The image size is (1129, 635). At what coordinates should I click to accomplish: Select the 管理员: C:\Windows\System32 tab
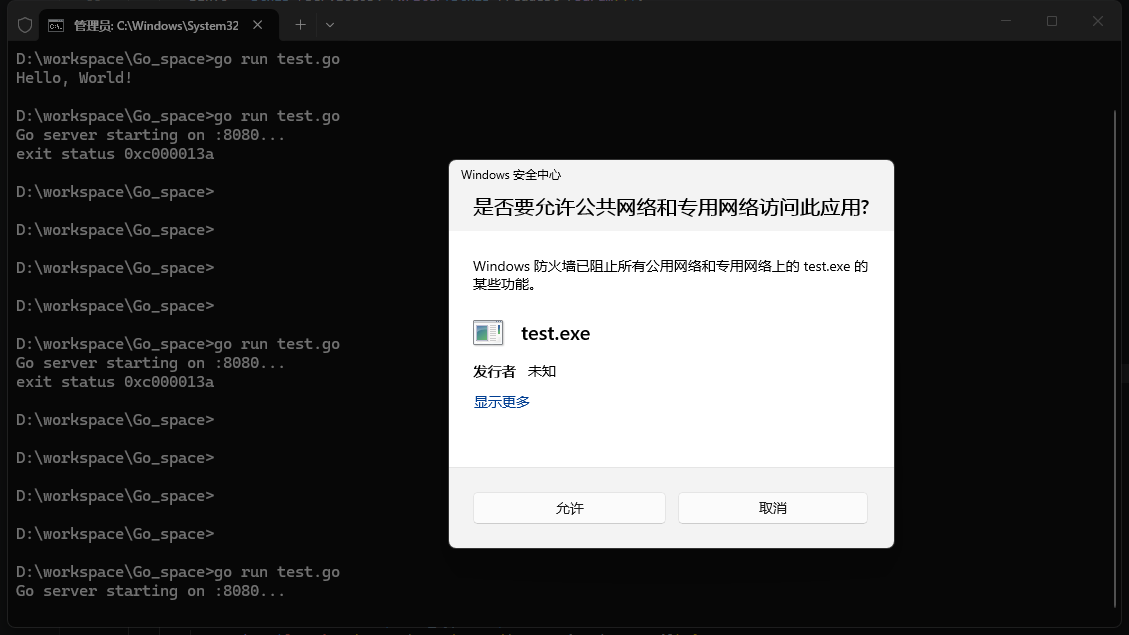pos(156,25)
